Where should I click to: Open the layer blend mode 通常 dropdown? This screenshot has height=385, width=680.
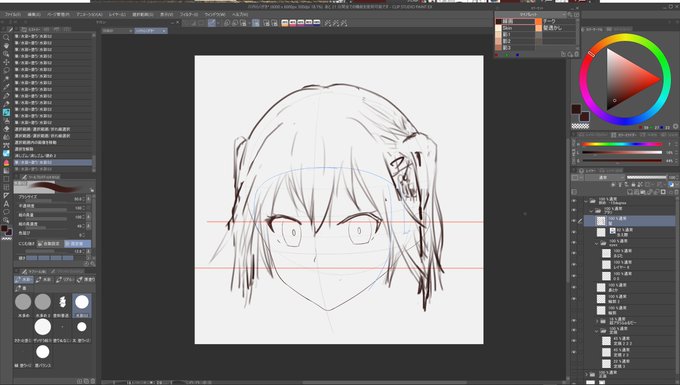(604, 177)
